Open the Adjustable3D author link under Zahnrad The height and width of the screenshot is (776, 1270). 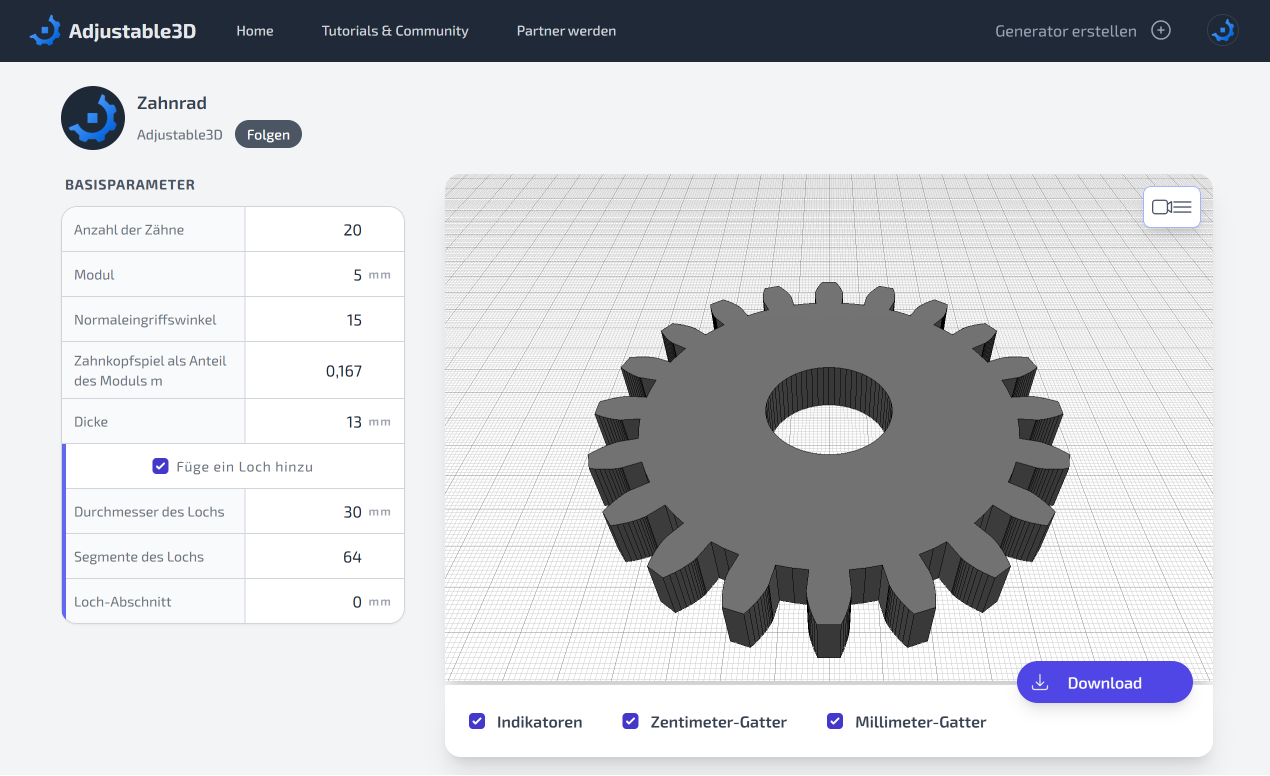point(180,135)
